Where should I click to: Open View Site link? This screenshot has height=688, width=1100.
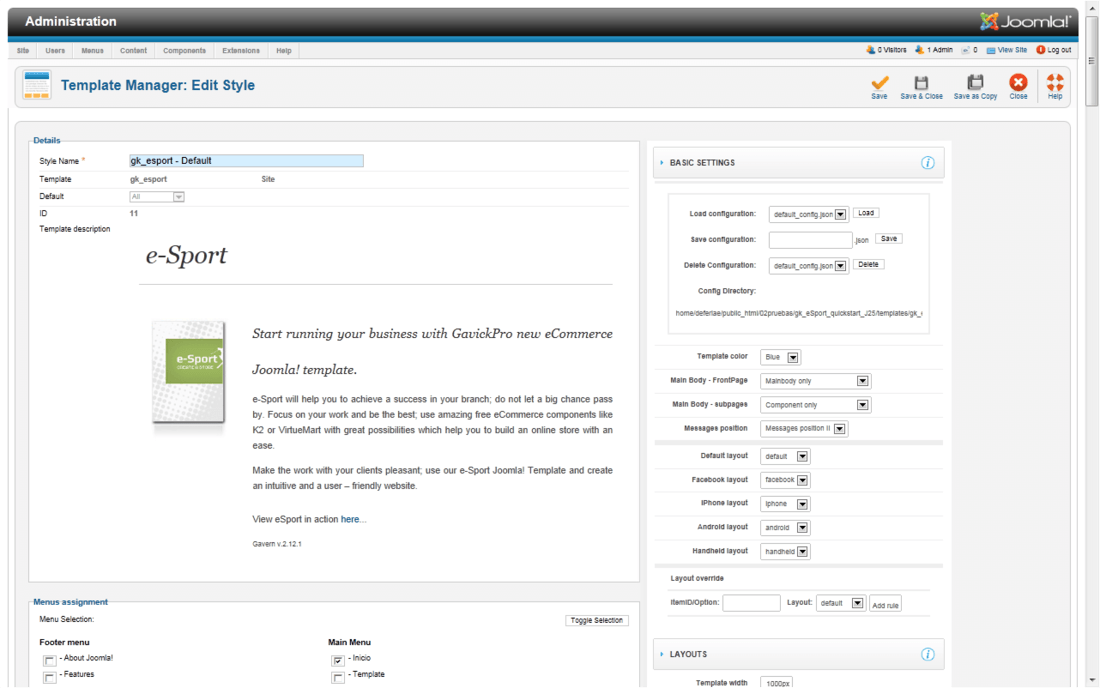[x=1007, y=50]
